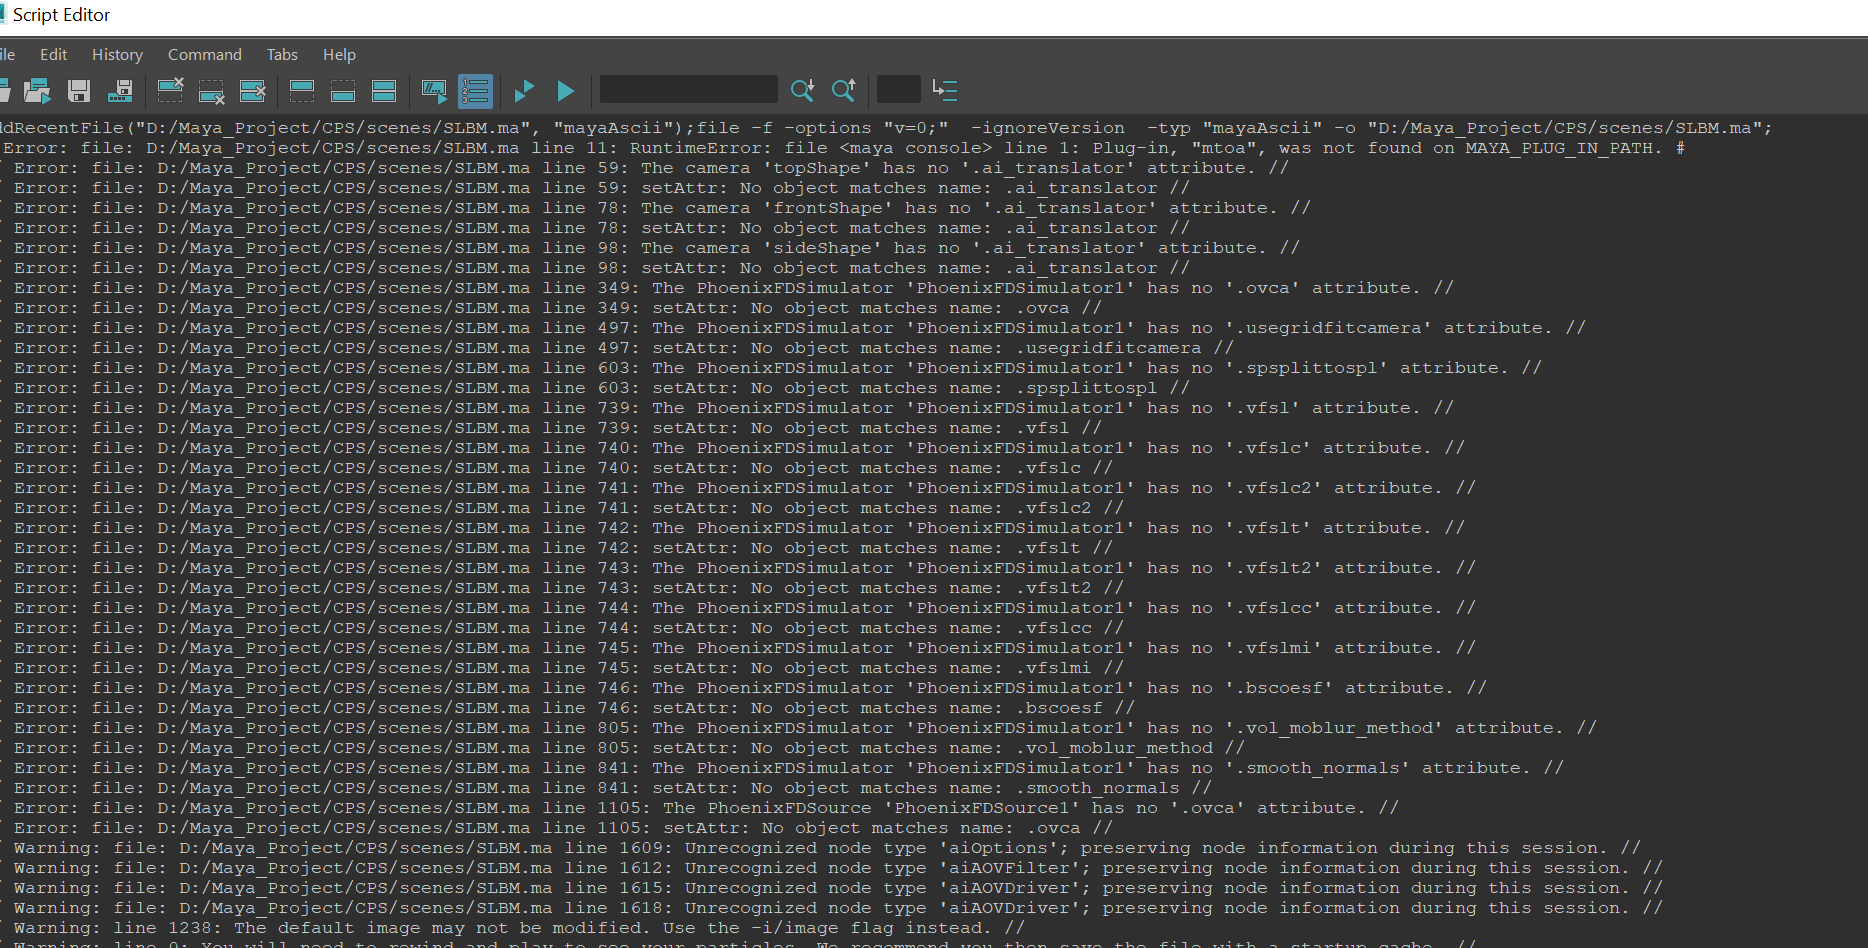Clear All toolbar icon
1868x948 pixels.
point(253,91)
